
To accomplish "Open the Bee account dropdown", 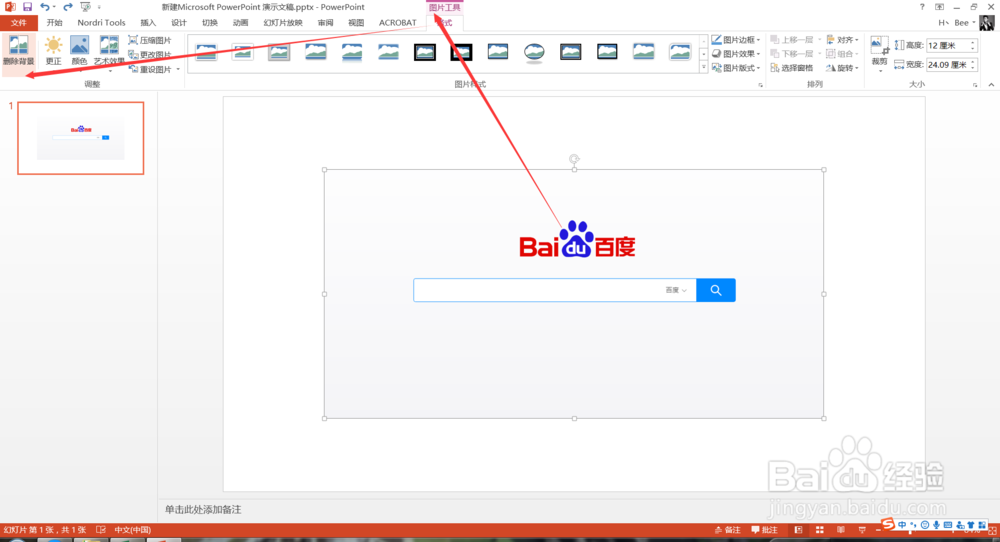I will coord(964,22).
